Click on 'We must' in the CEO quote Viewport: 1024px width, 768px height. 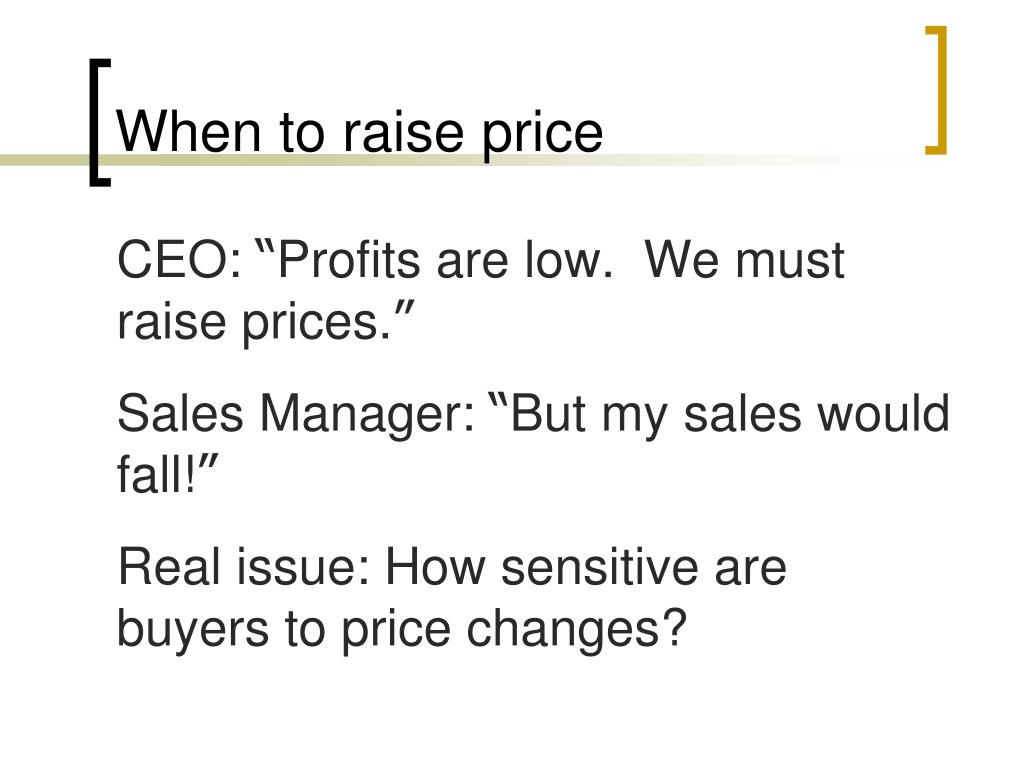pos(744,260)
